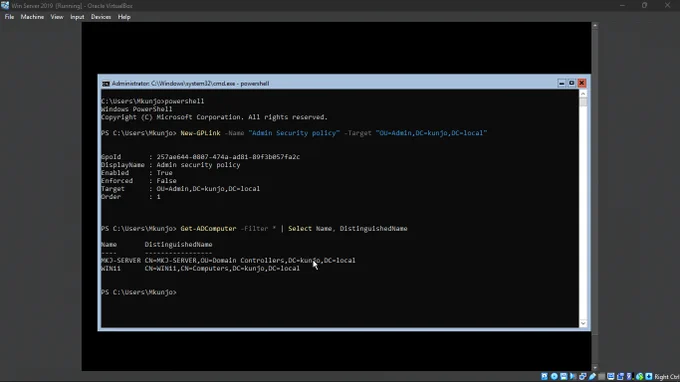The height and width of the screenshot is (382, 680).
Task: Click the "OU=Admin,DC=kunjo,DC=local" target argument in the command
Action: (x=431, y=133)
